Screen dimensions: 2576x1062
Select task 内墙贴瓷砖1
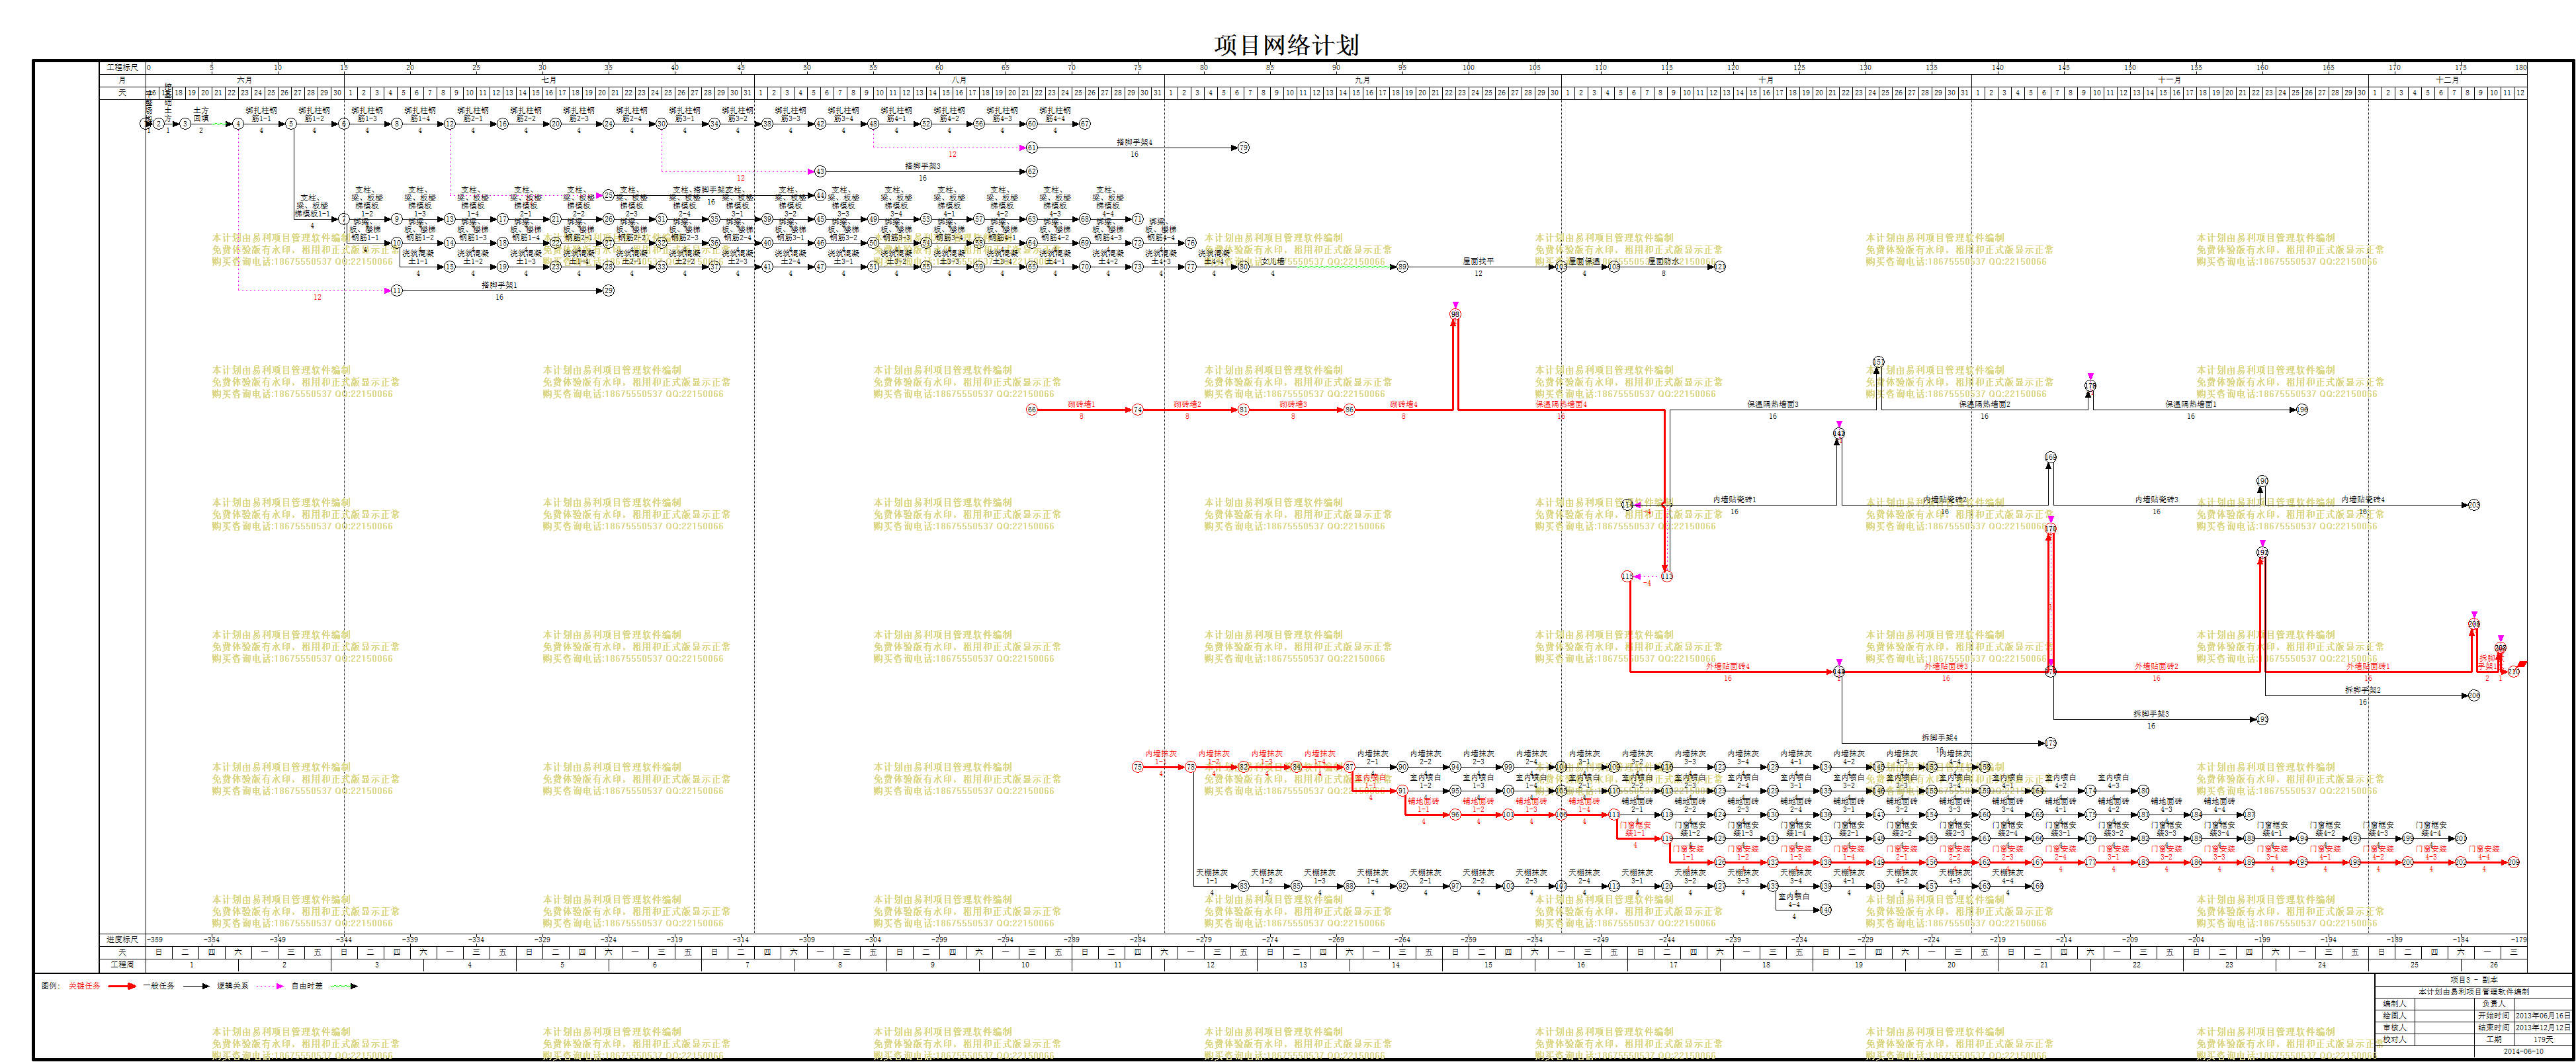click(x=1734, y=499)
